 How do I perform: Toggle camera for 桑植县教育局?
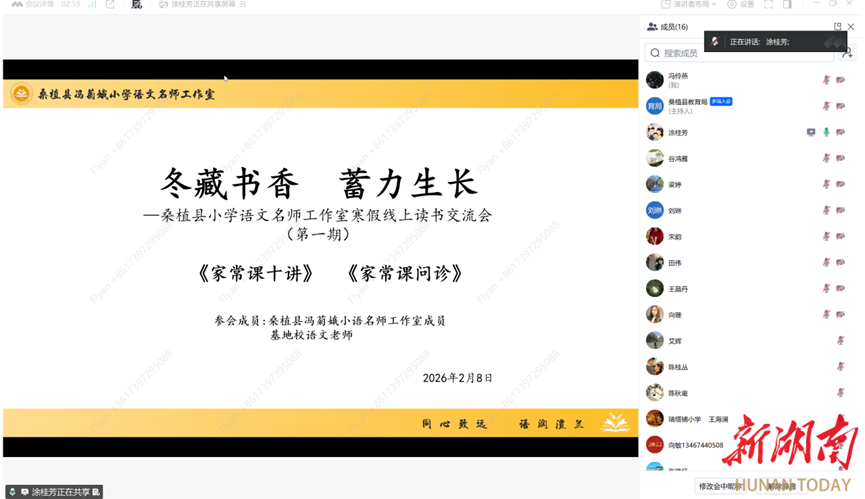pos(840,106)
